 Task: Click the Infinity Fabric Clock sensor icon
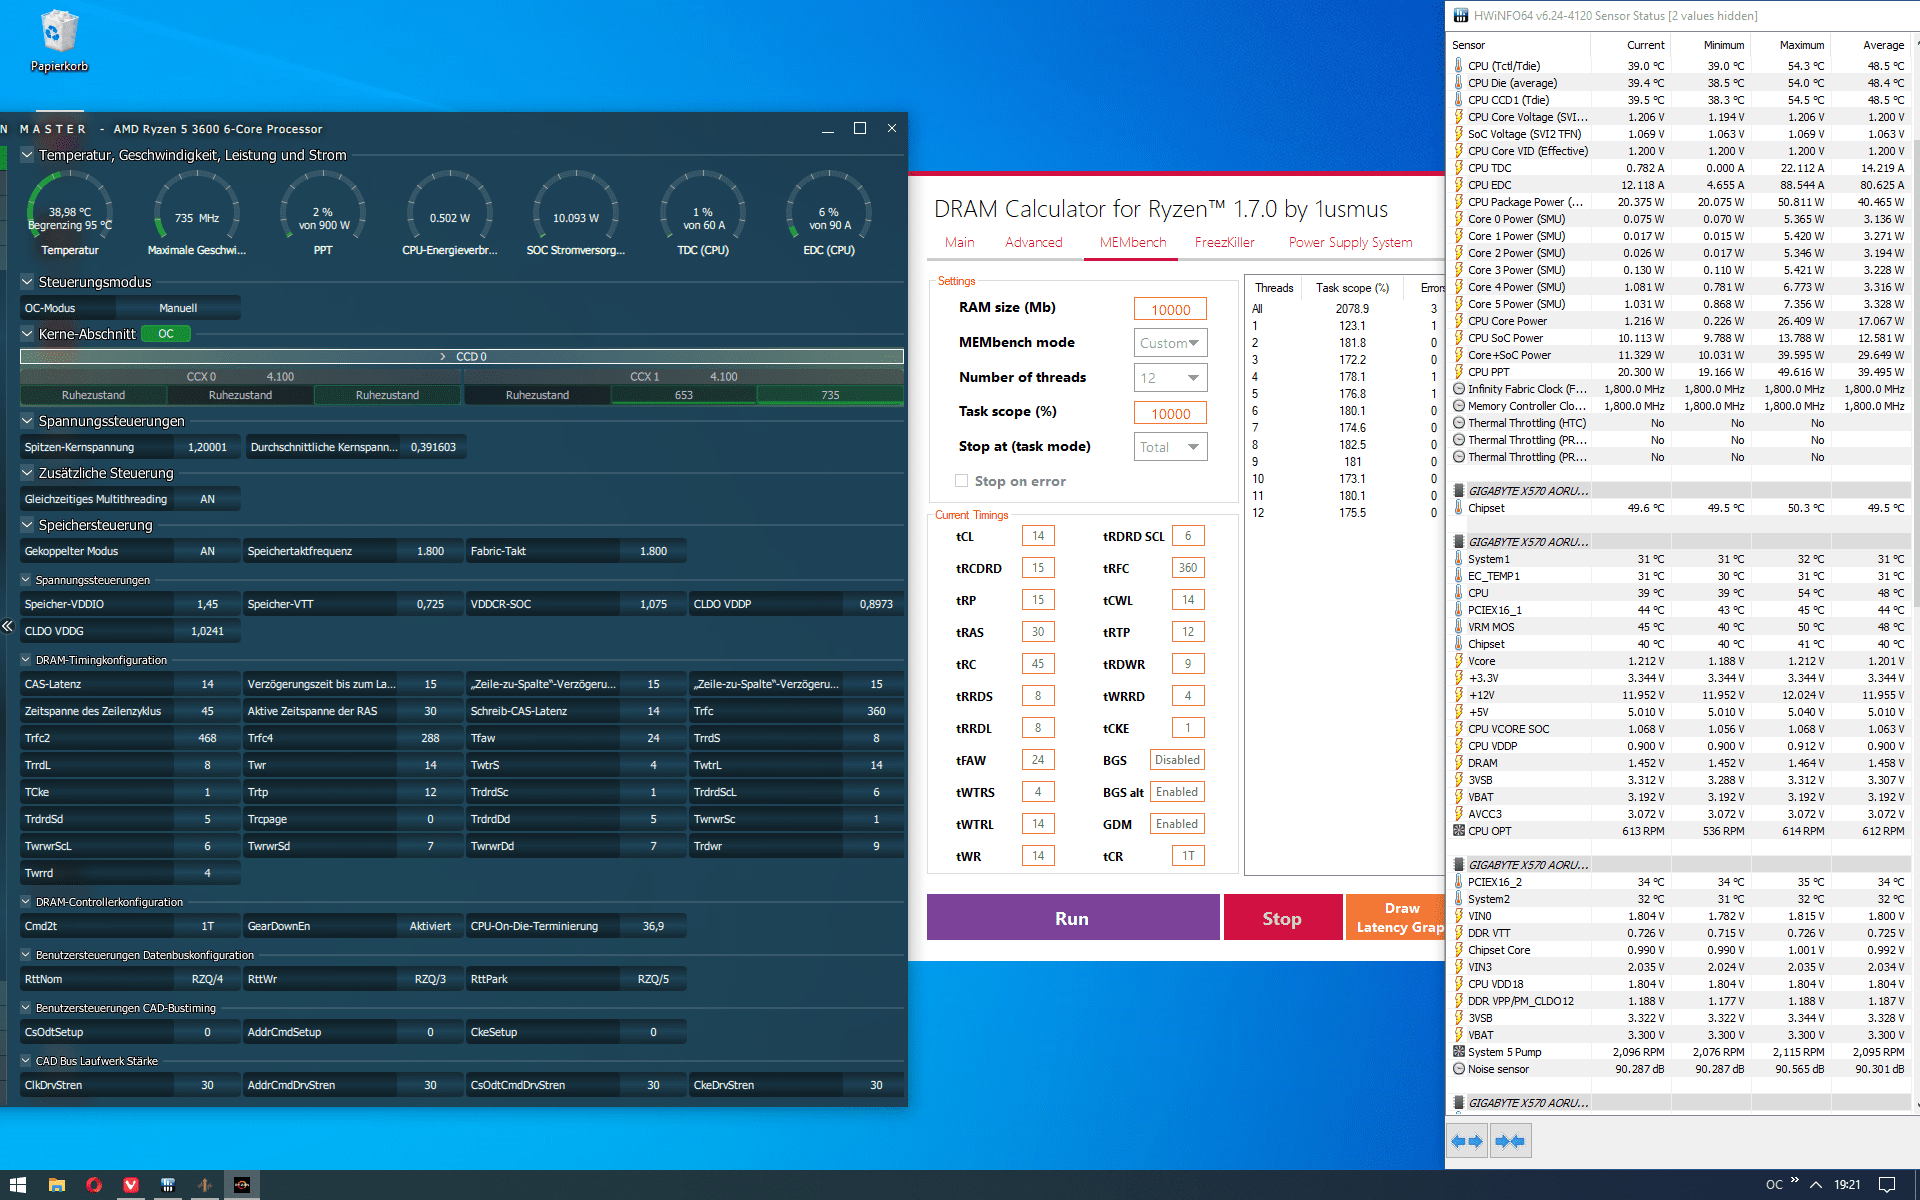(1459, 389)
